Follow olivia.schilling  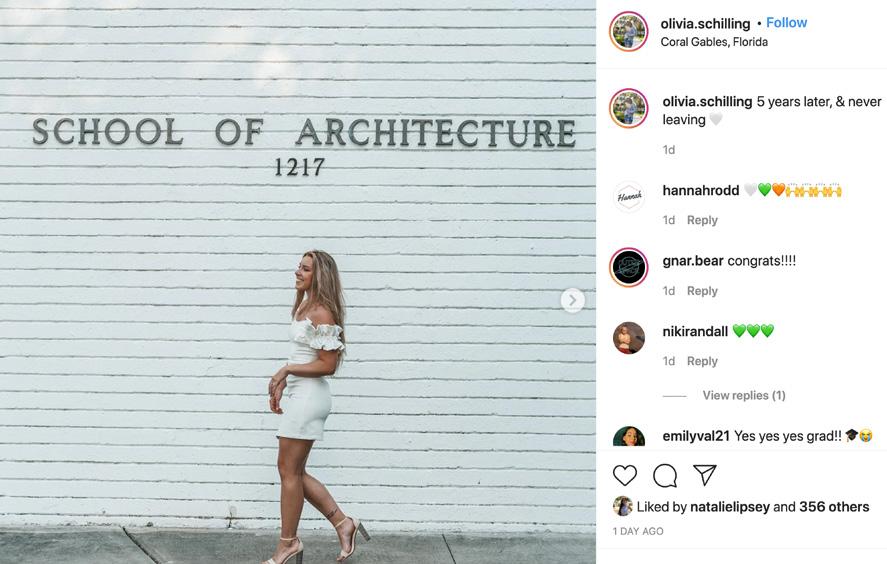point(786,23)
